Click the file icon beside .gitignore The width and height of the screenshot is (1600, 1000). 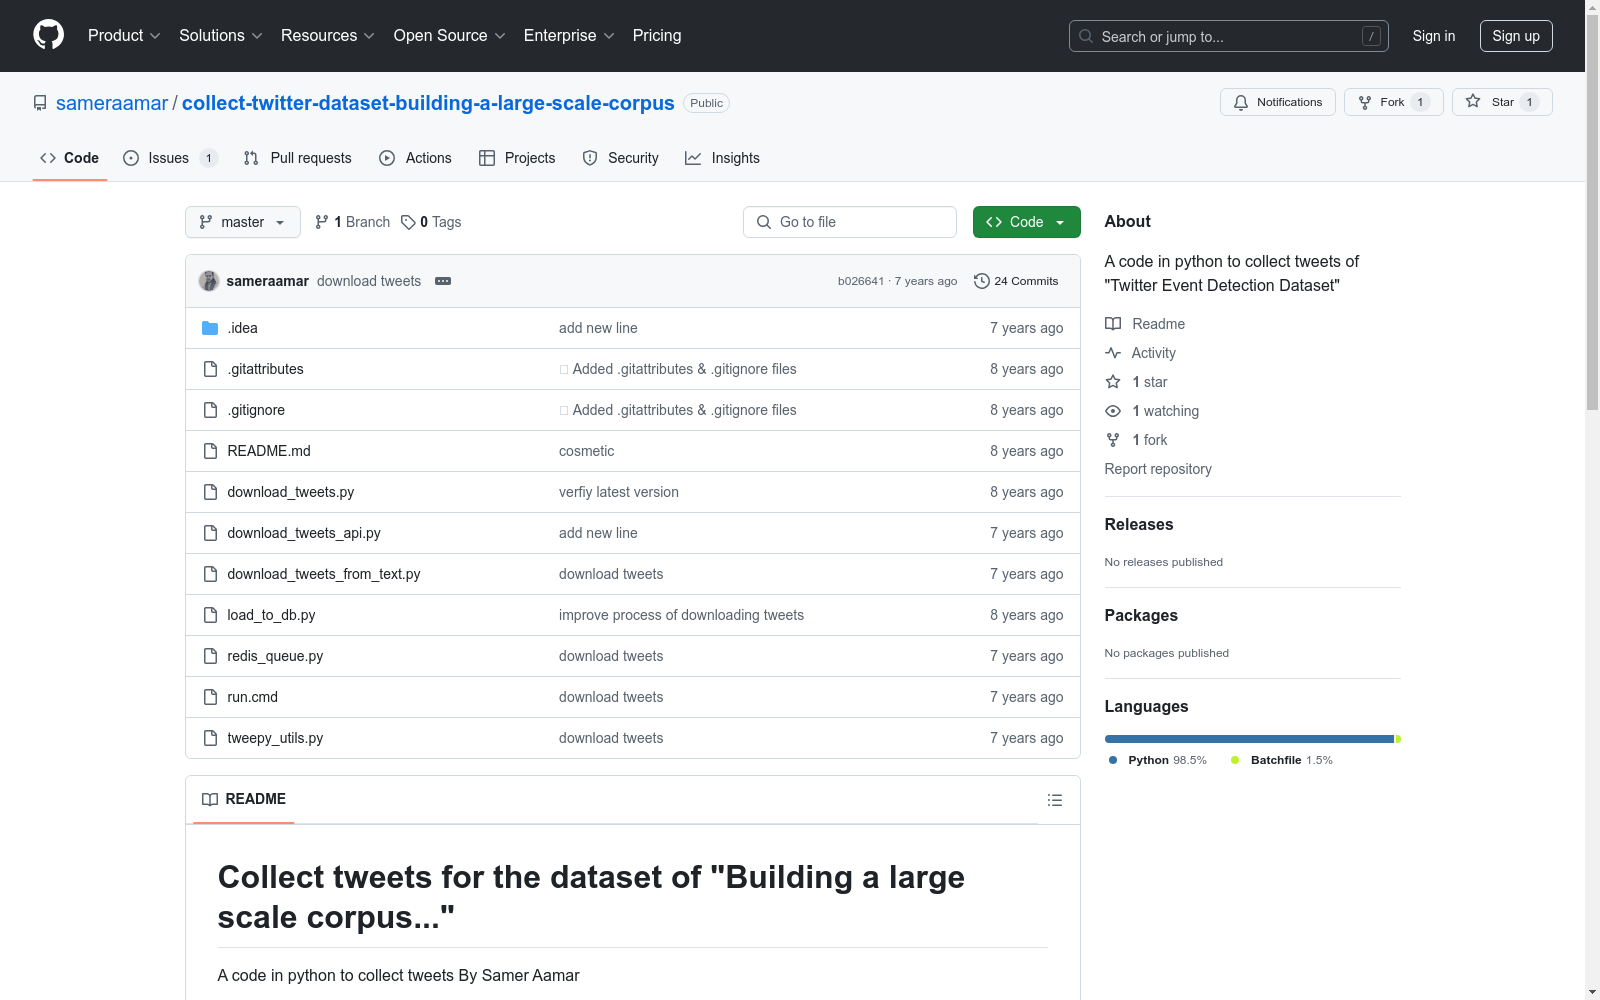click(x=210, y=410)
